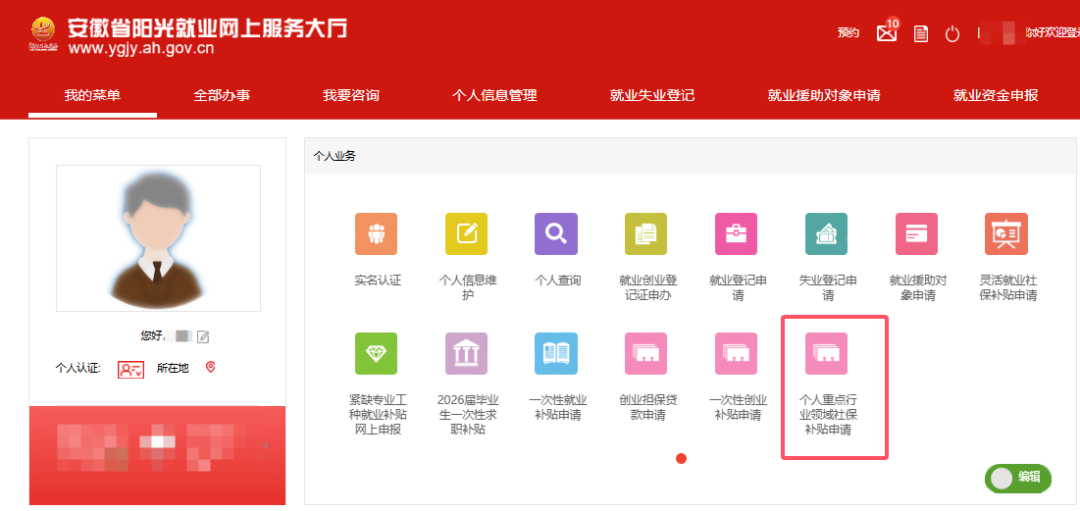Image resolution: width=1080 pixels, height=511 pixels.
Task: Click the edit pencil beside 您好 name
Action: click(202, 336)
